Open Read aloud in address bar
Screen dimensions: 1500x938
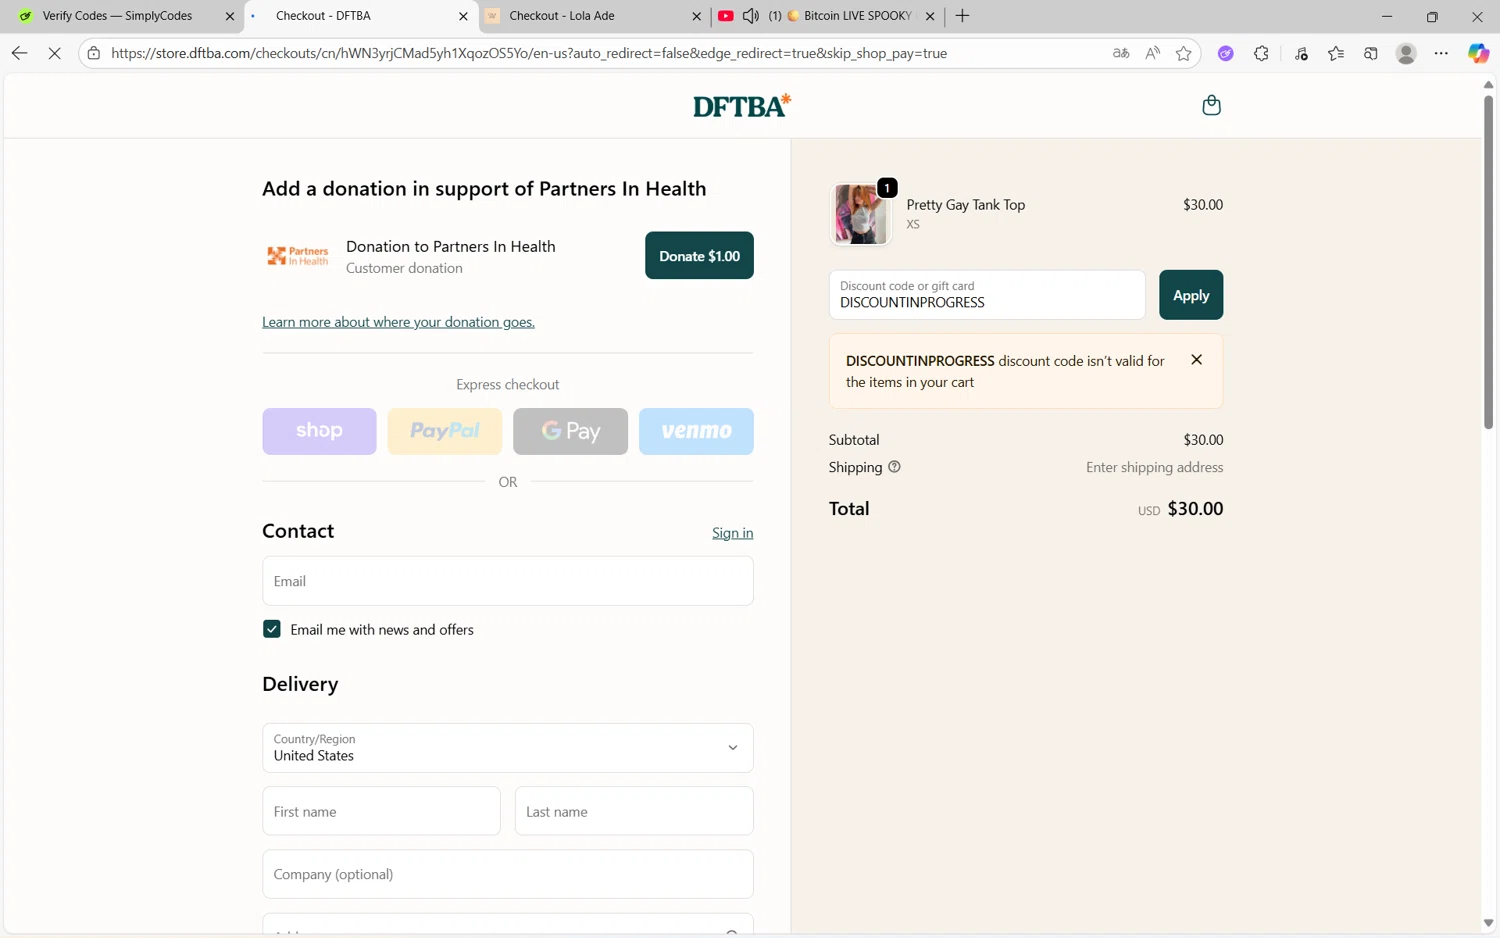(1153, 53)
